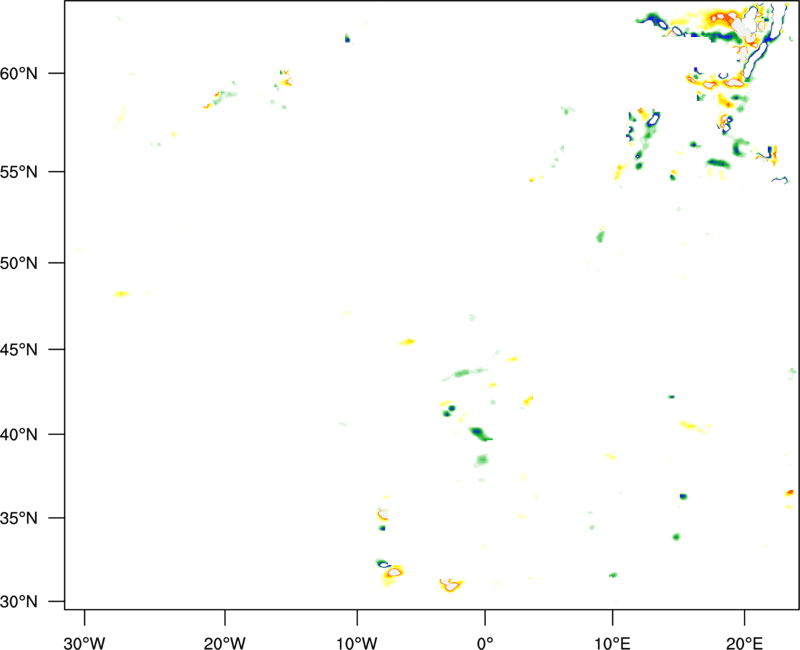Click the 55°N latitude label

[x=19, y=172]
